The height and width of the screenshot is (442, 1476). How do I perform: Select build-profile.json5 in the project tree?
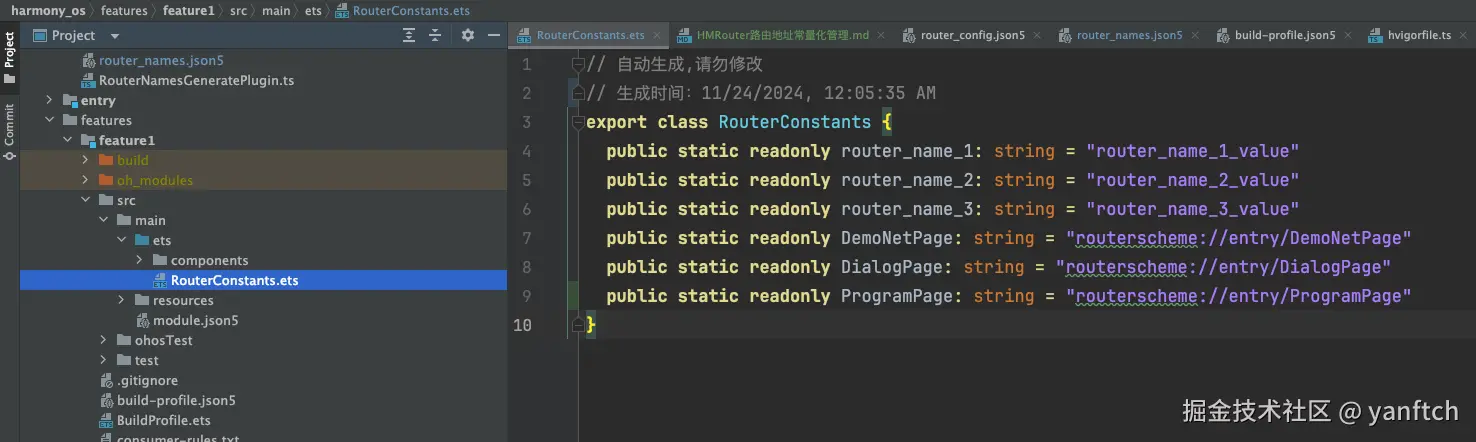point(176,400)
